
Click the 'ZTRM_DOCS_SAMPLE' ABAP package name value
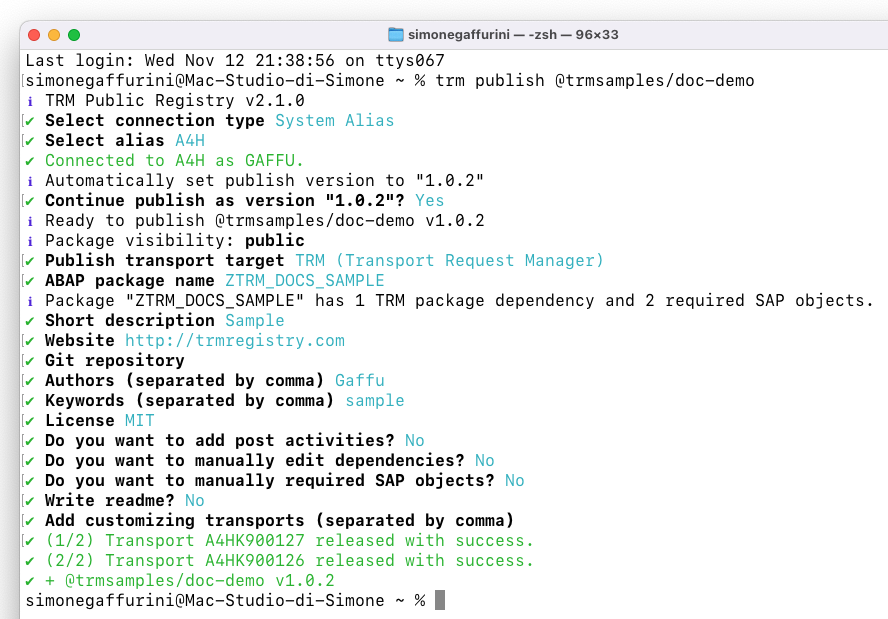(x=305, y=280)
